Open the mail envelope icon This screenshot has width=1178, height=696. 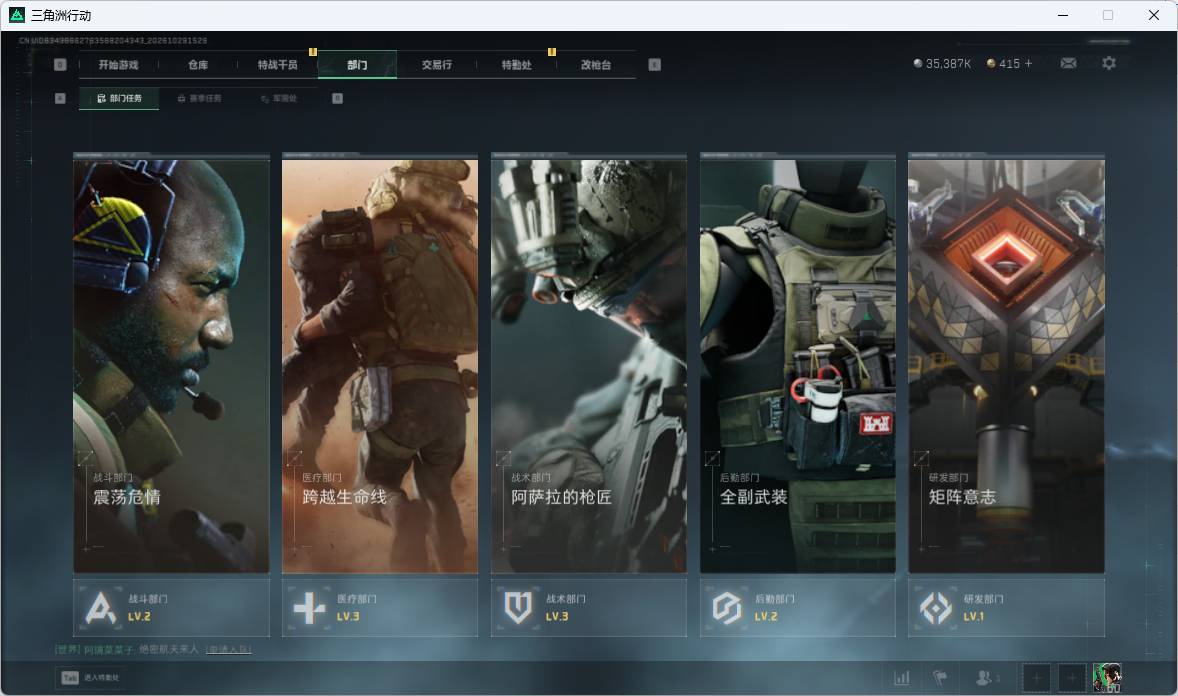tap(1068, 63)
